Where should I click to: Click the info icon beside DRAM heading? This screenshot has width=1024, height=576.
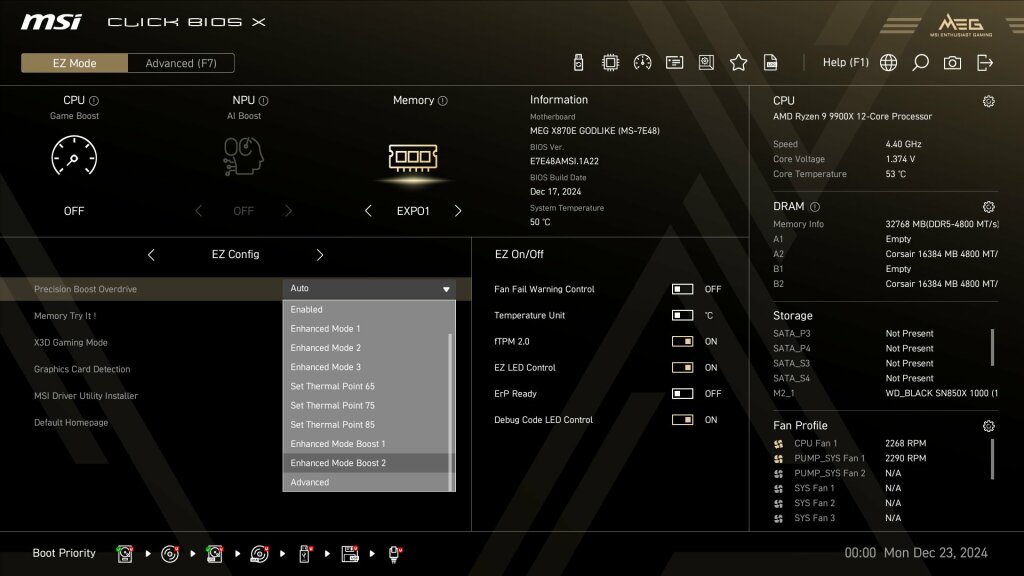(814, 206)
